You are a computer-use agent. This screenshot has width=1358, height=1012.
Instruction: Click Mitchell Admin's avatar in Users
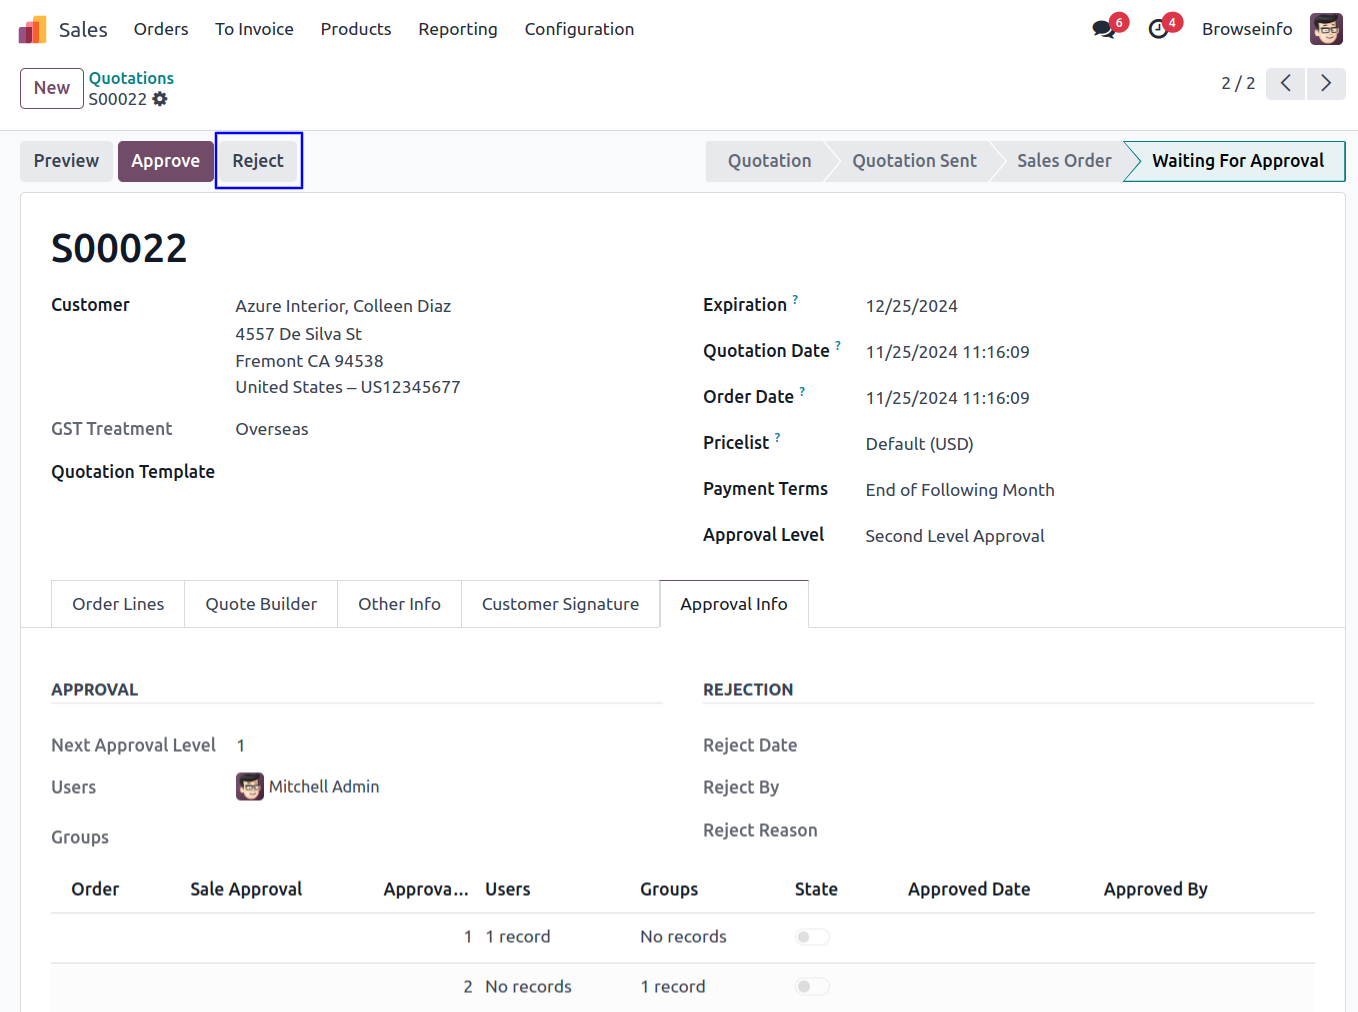[250, 787]
